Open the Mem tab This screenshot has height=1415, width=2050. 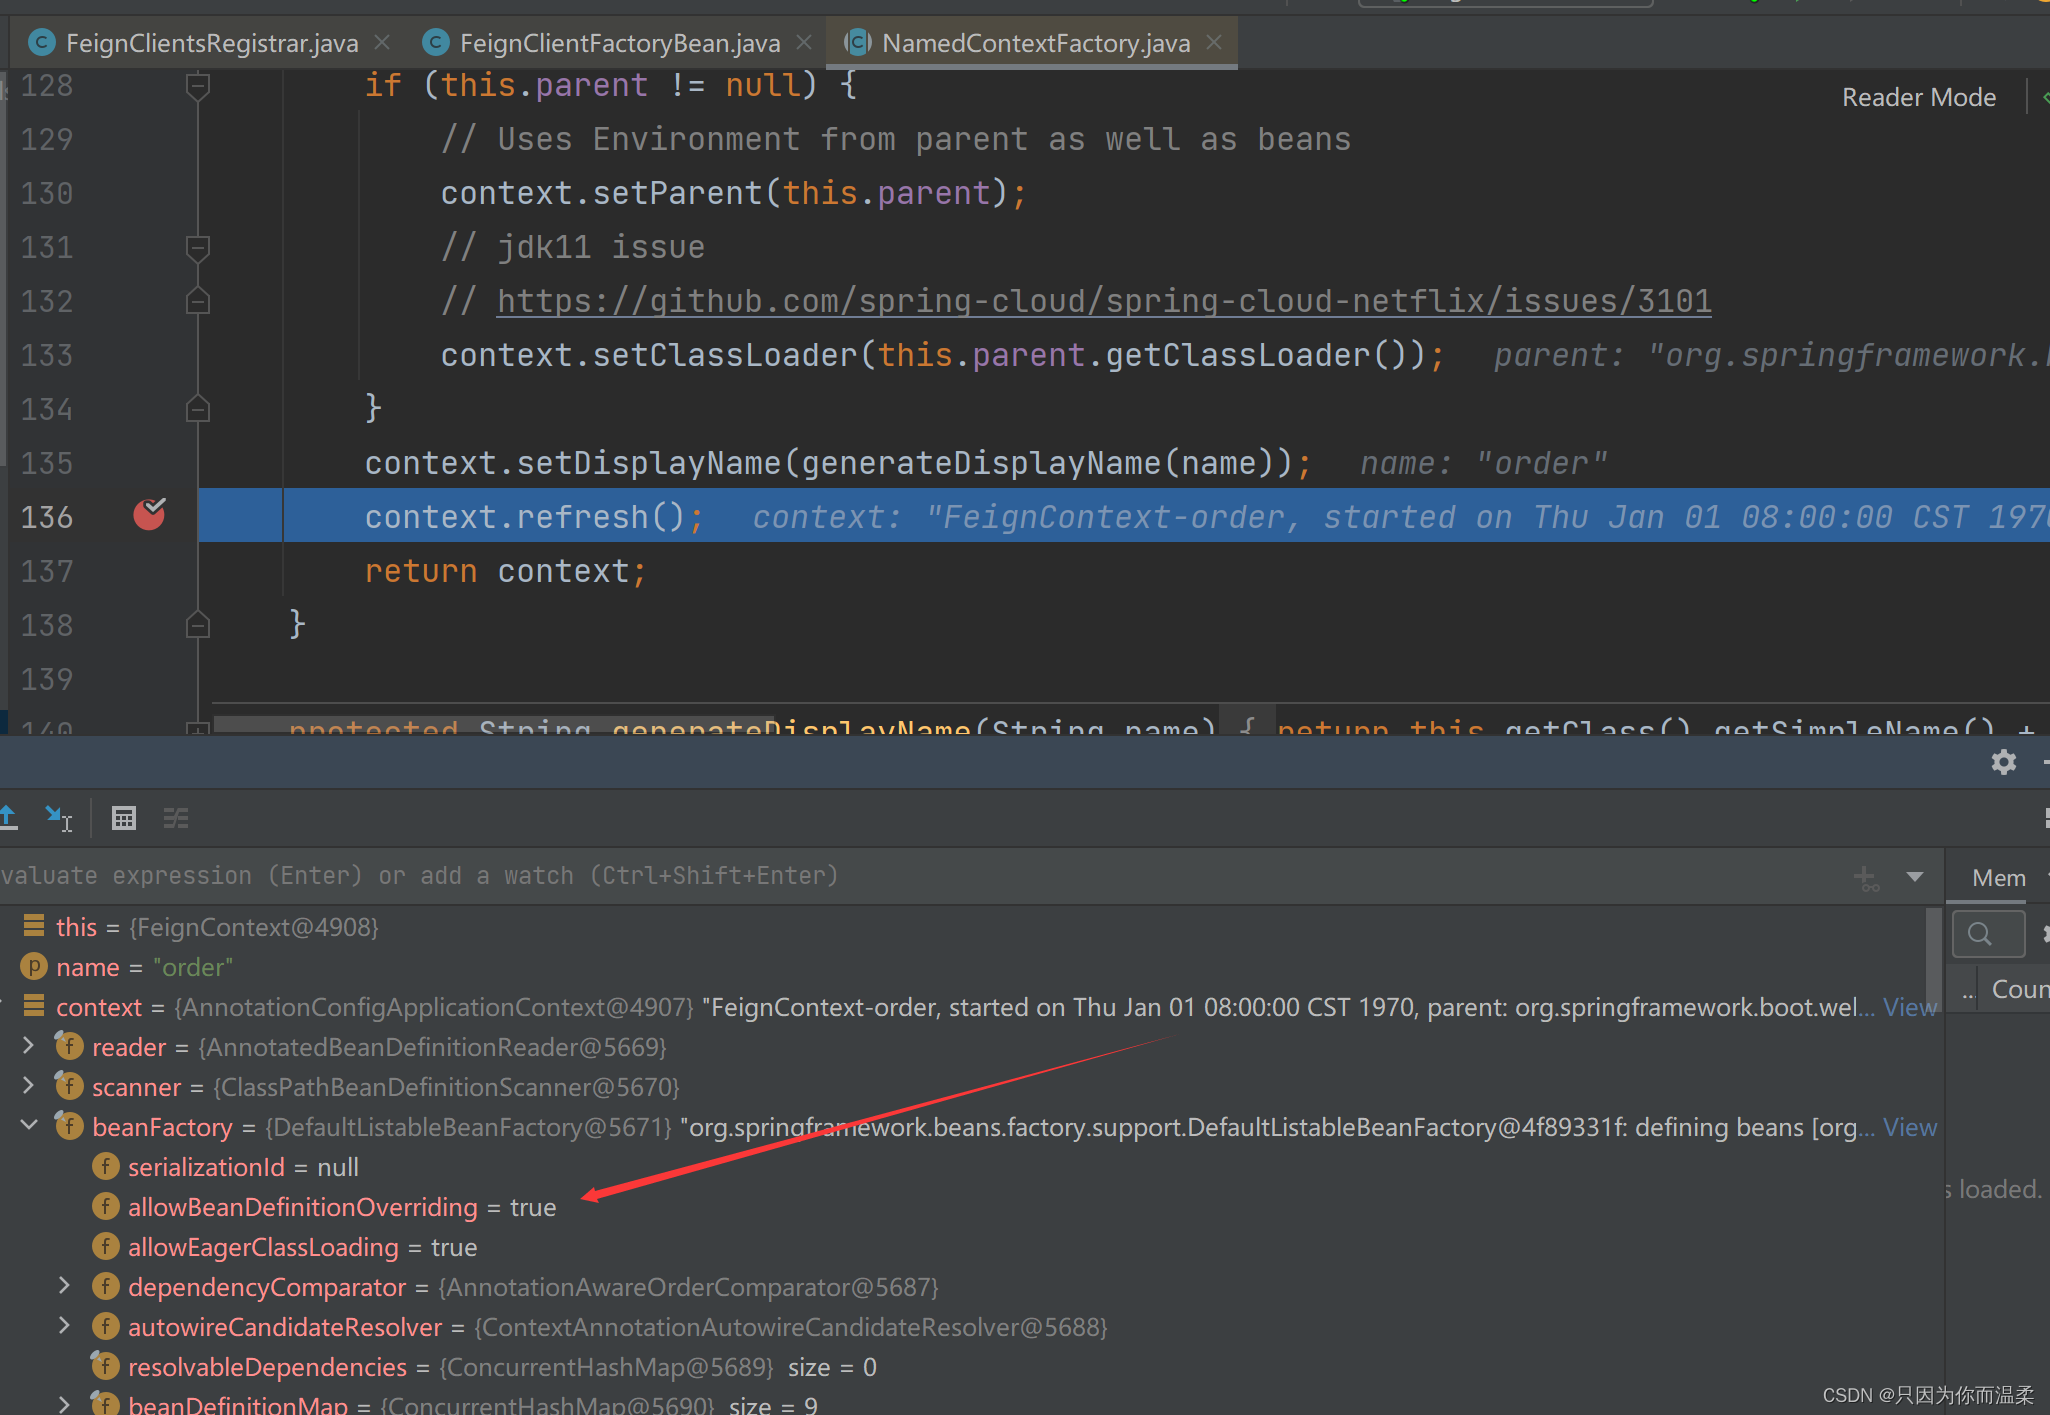1999,878
